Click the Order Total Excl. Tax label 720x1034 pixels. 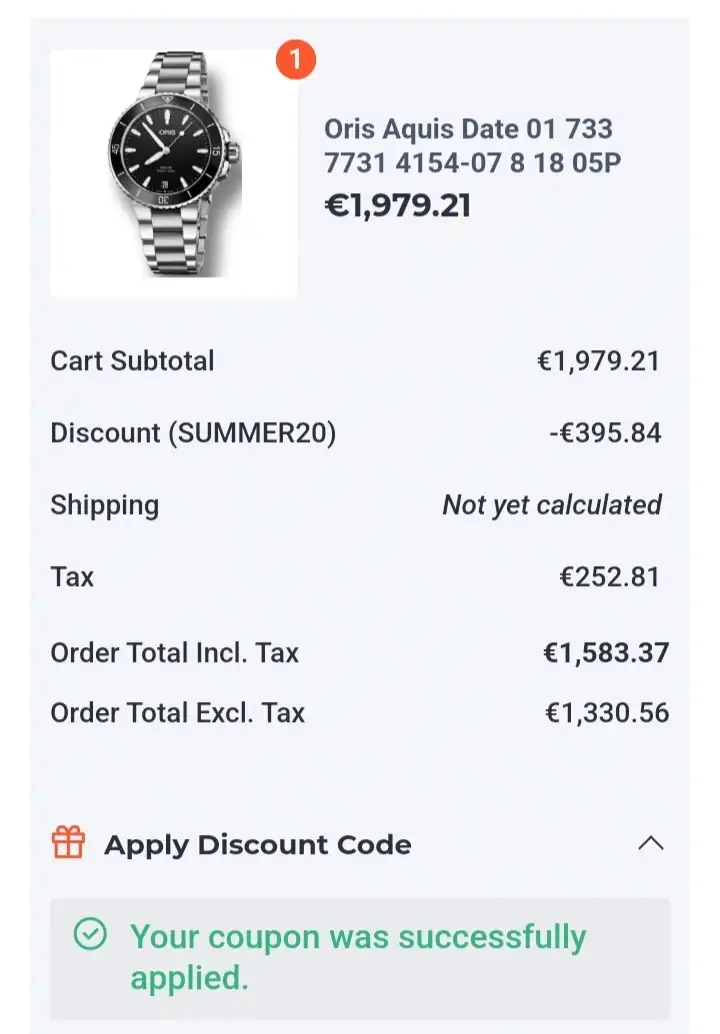[178, 713]
